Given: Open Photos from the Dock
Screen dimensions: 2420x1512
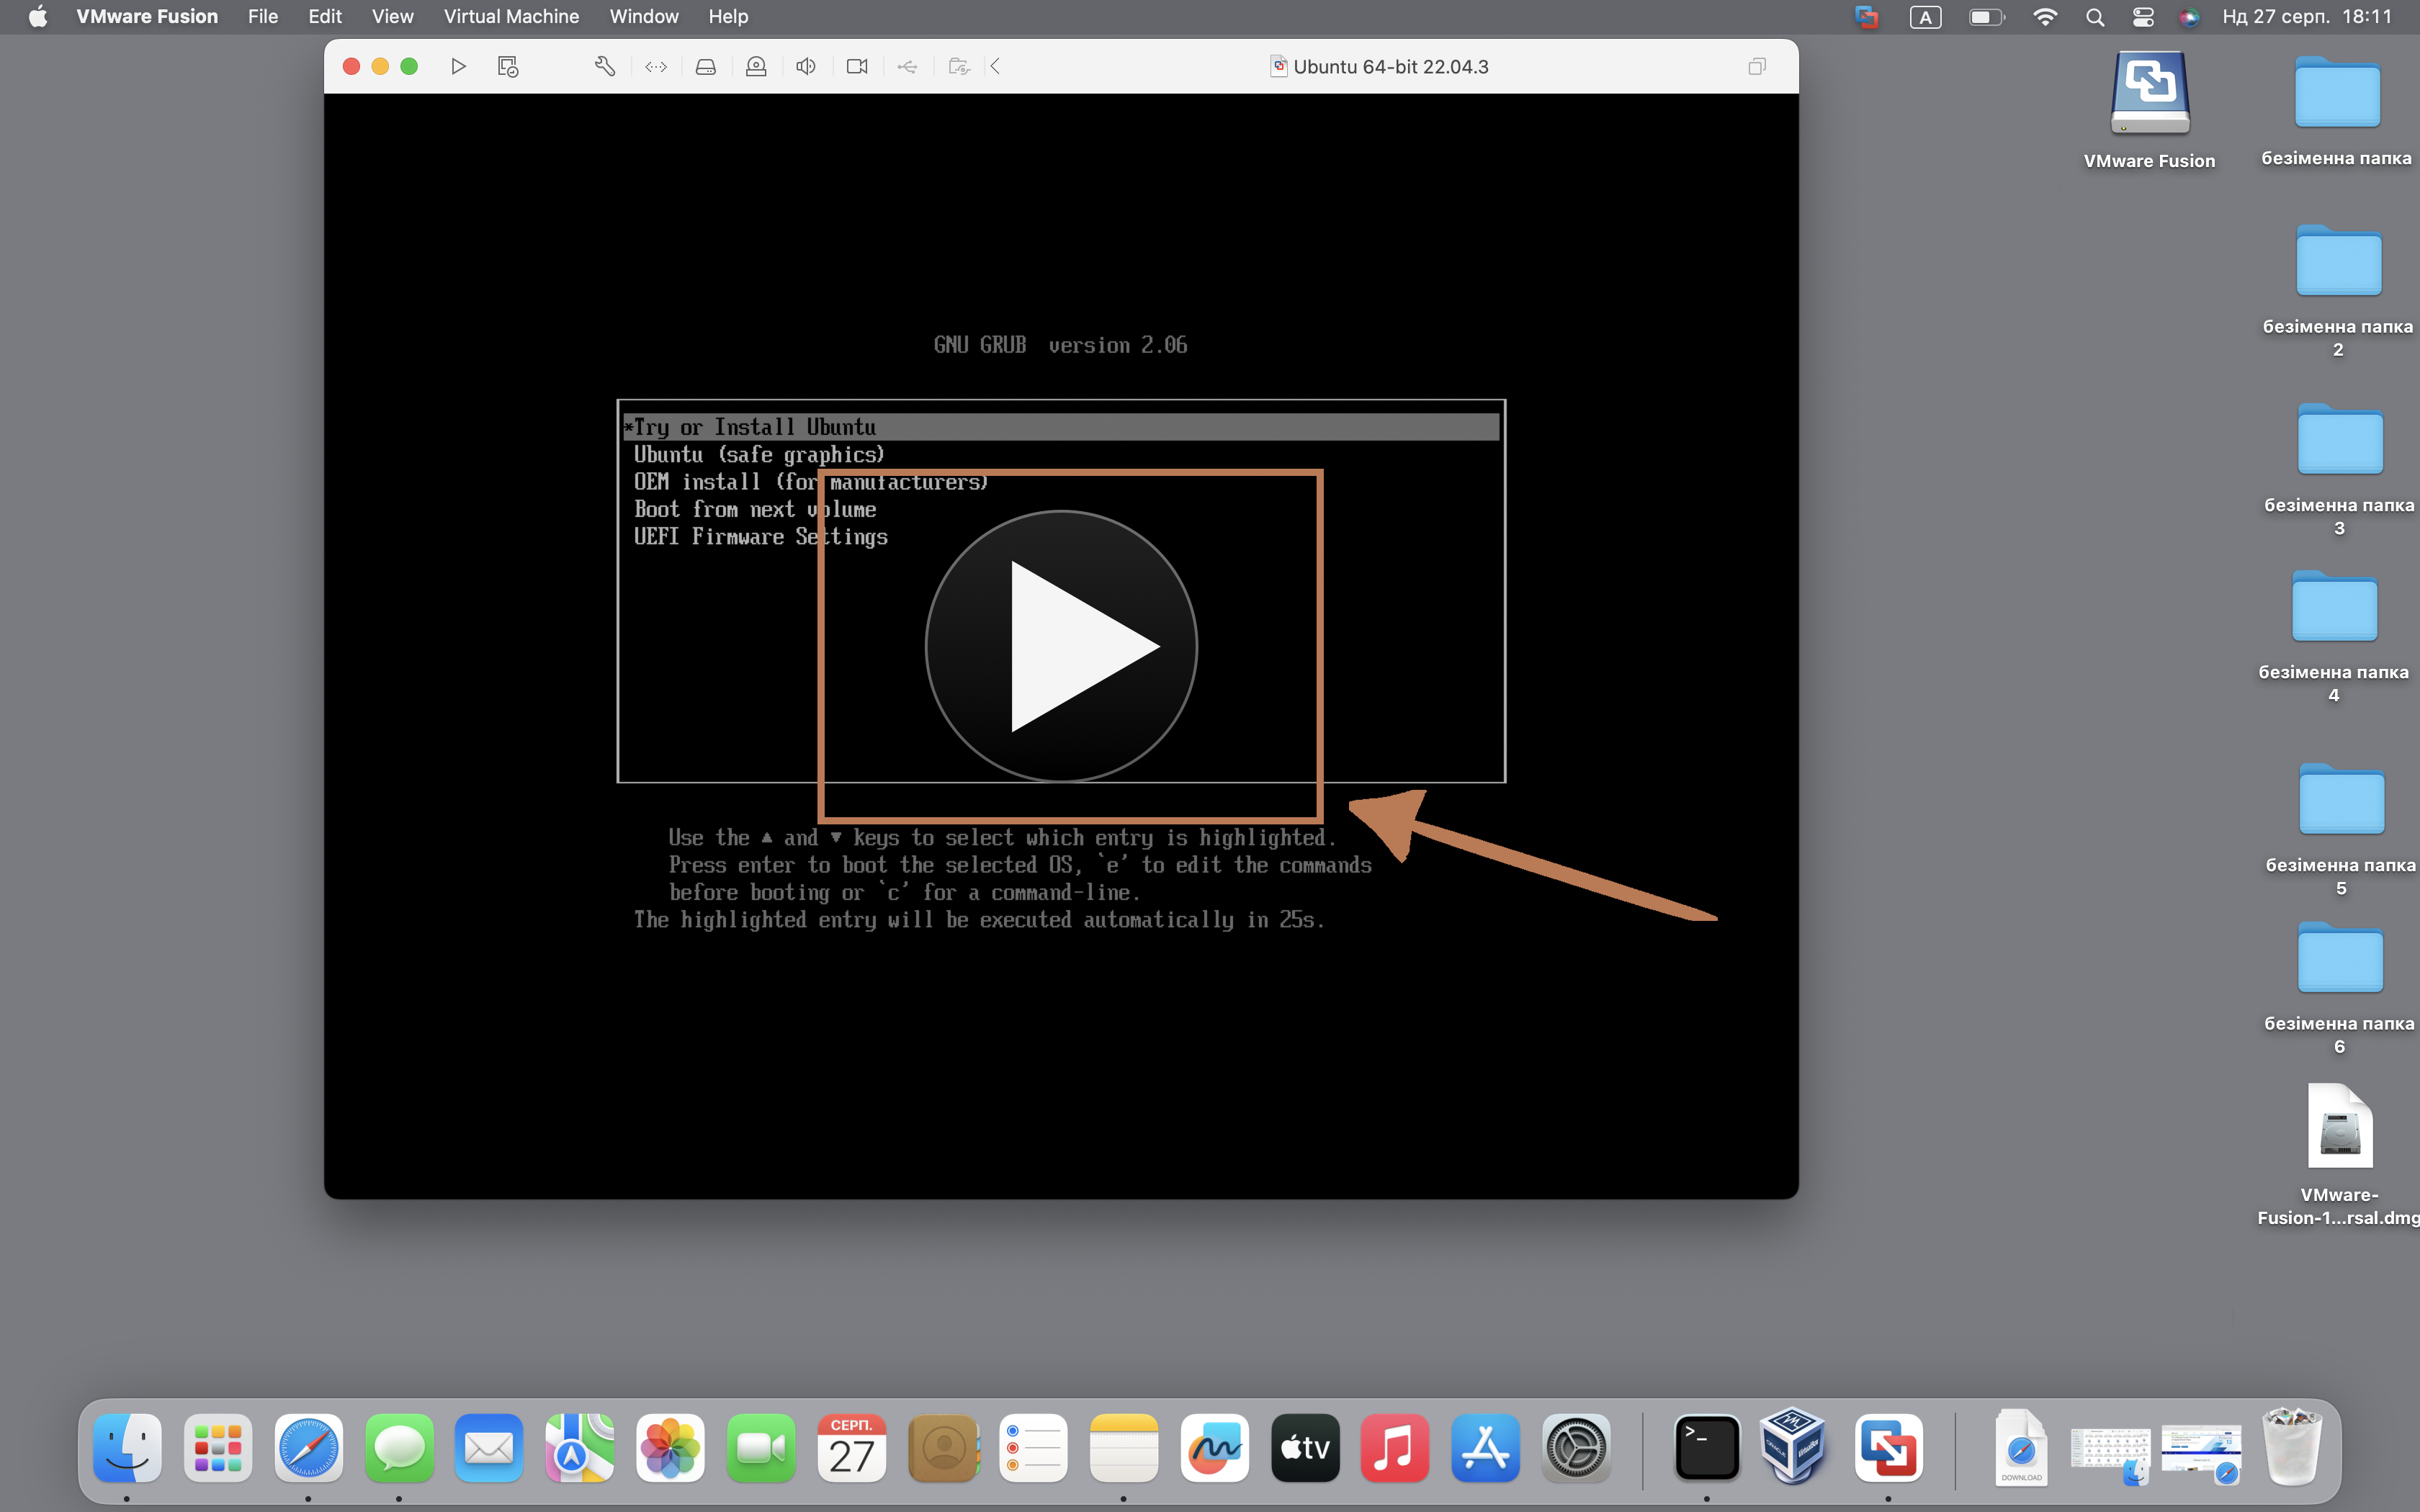Looking at the screenshot, I should pyautogui.click(x=670, y=1447).
